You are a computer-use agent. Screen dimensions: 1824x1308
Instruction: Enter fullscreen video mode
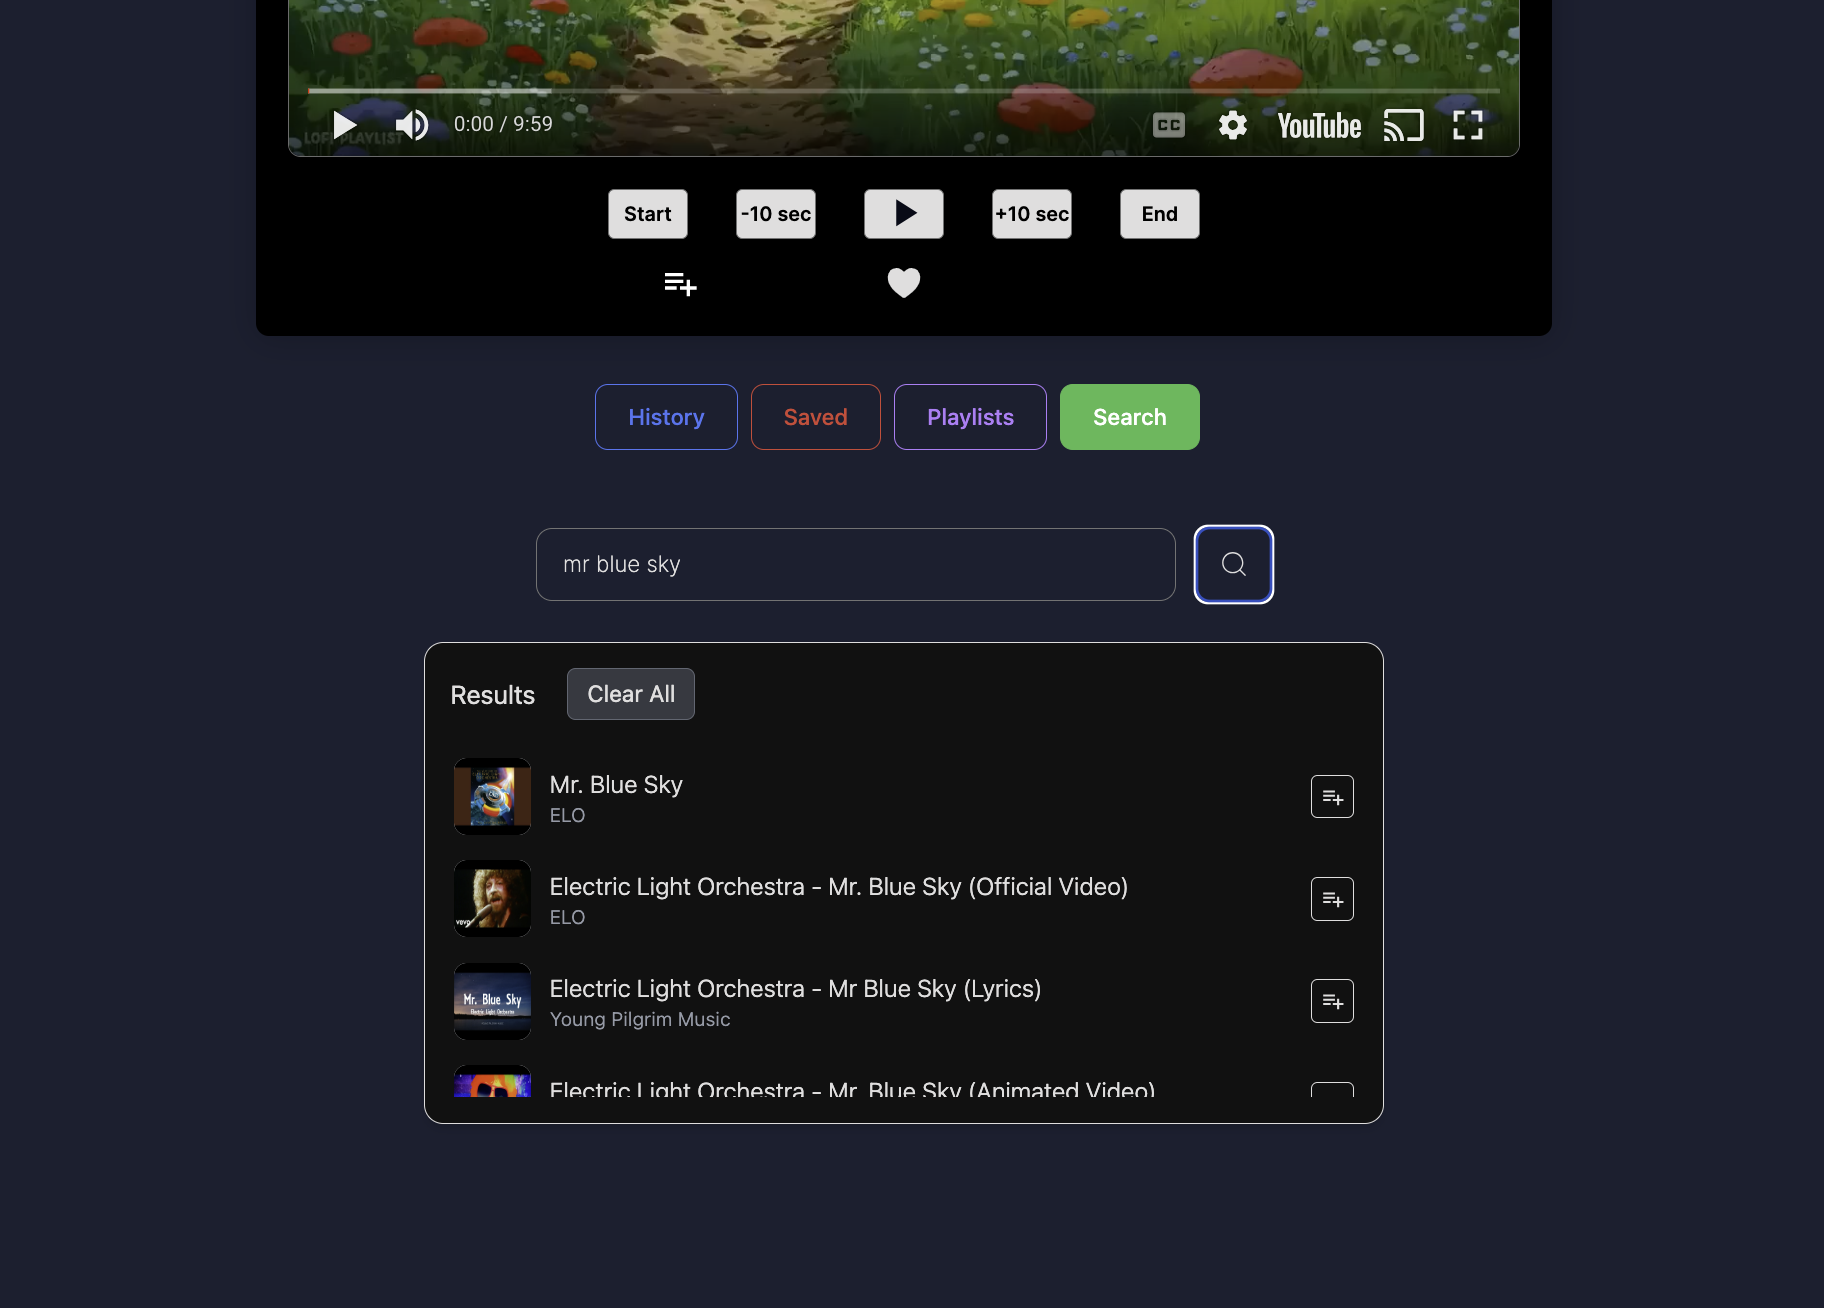click(1467, 125)
